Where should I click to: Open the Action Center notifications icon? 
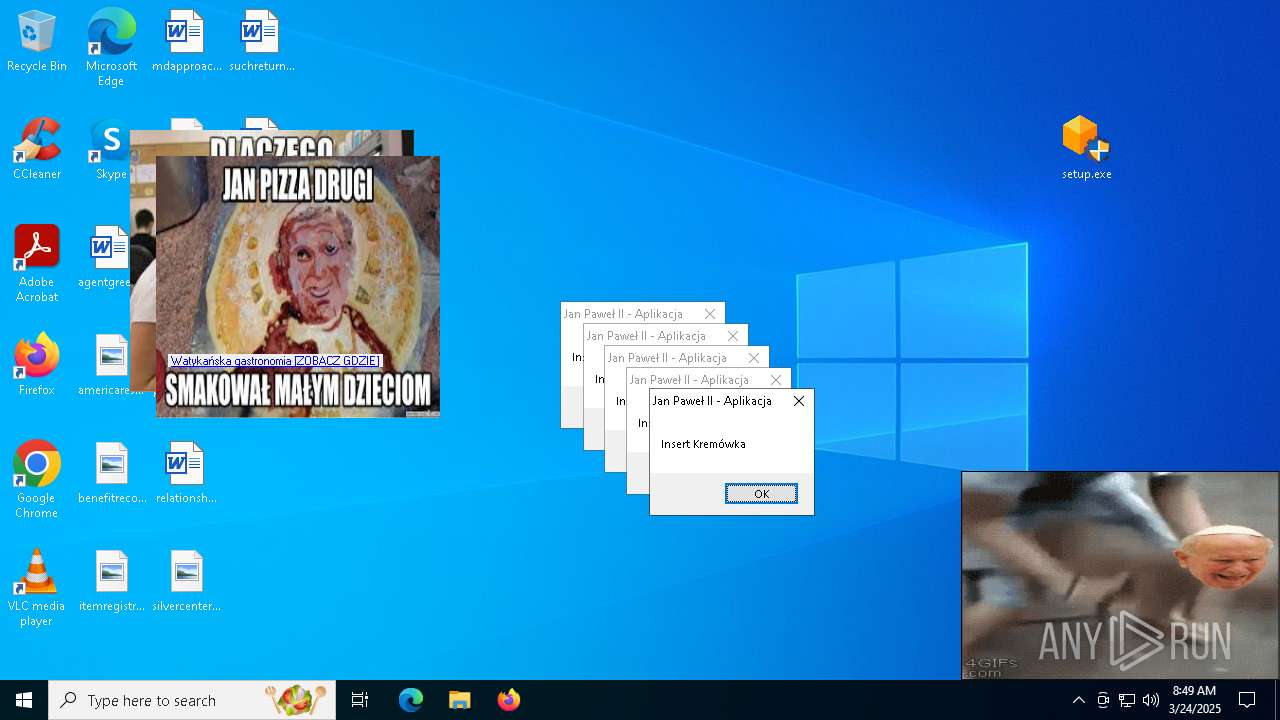(x=1247, y=700)
